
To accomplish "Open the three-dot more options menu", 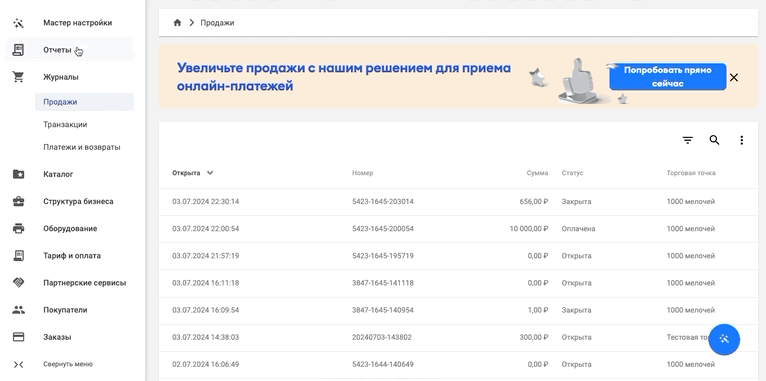I will [742, 141].
